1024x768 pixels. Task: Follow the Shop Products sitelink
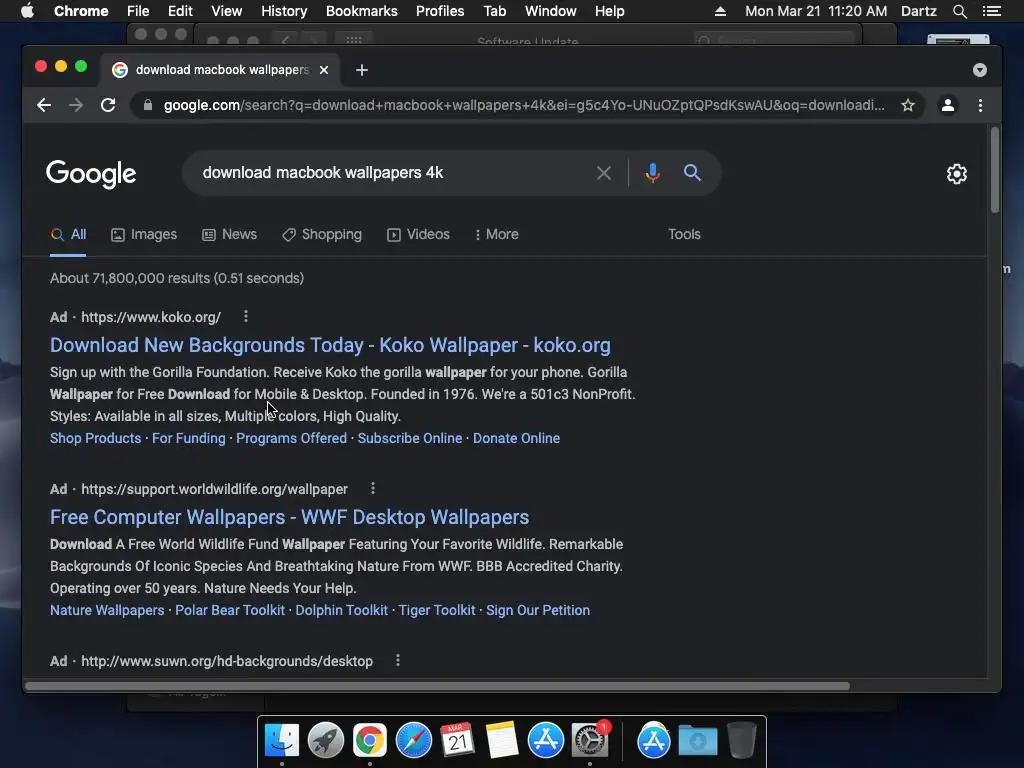coord(95,438)
